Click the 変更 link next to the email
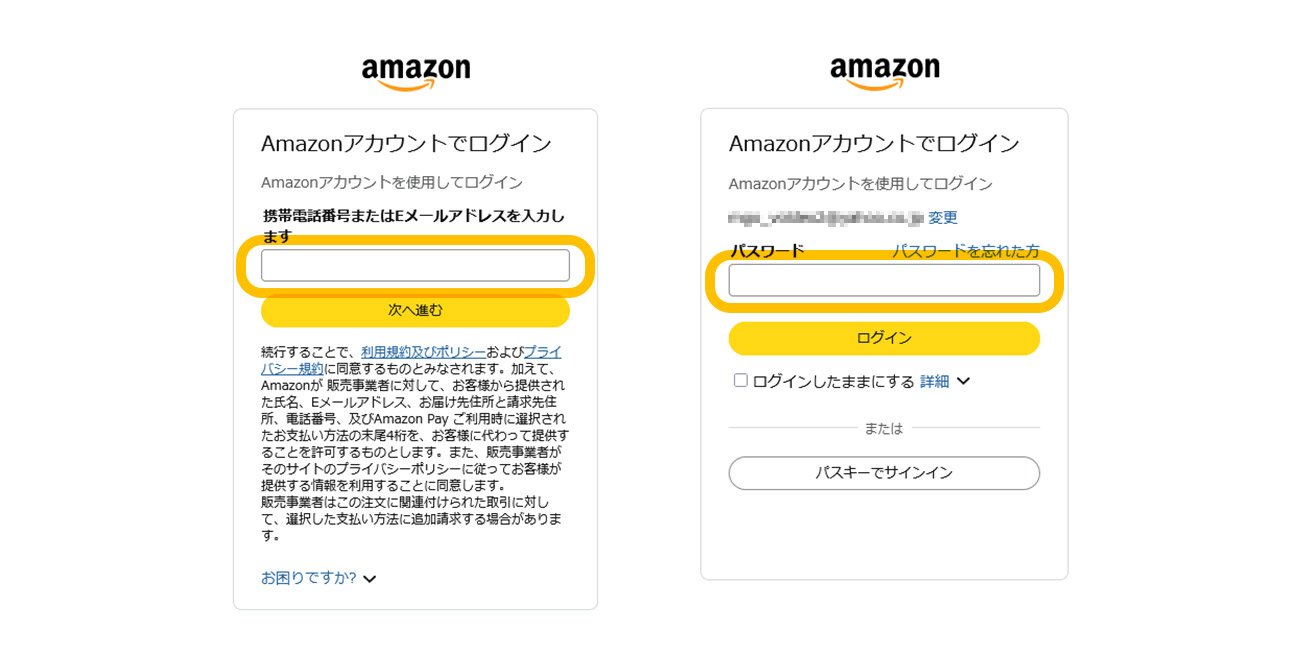 point(942,218)
